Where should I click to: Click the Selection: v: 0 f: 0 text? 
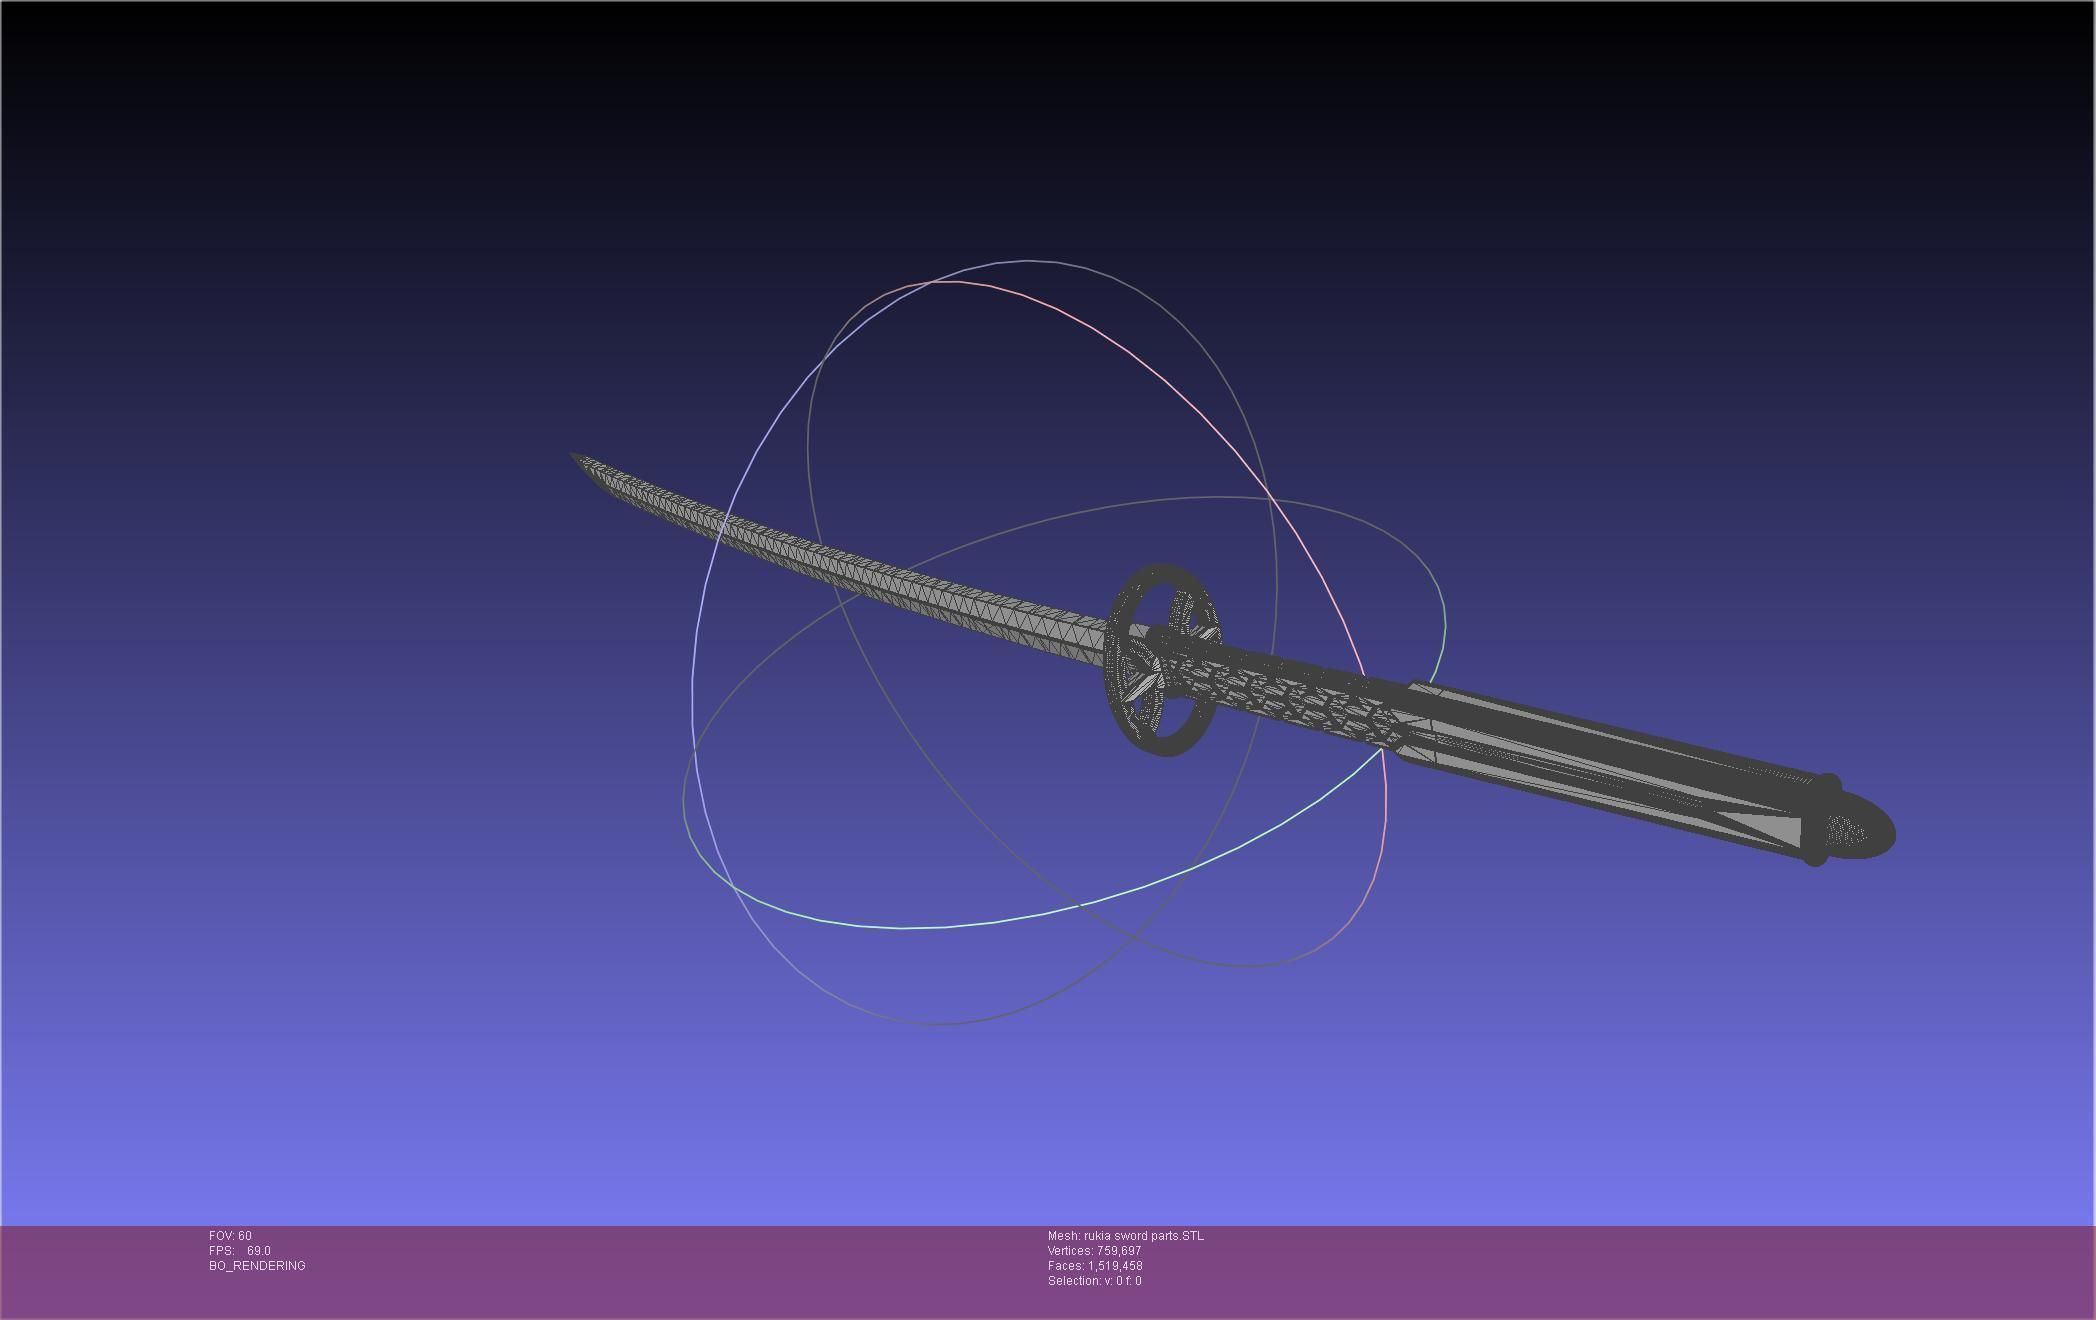point(1095,1281)
